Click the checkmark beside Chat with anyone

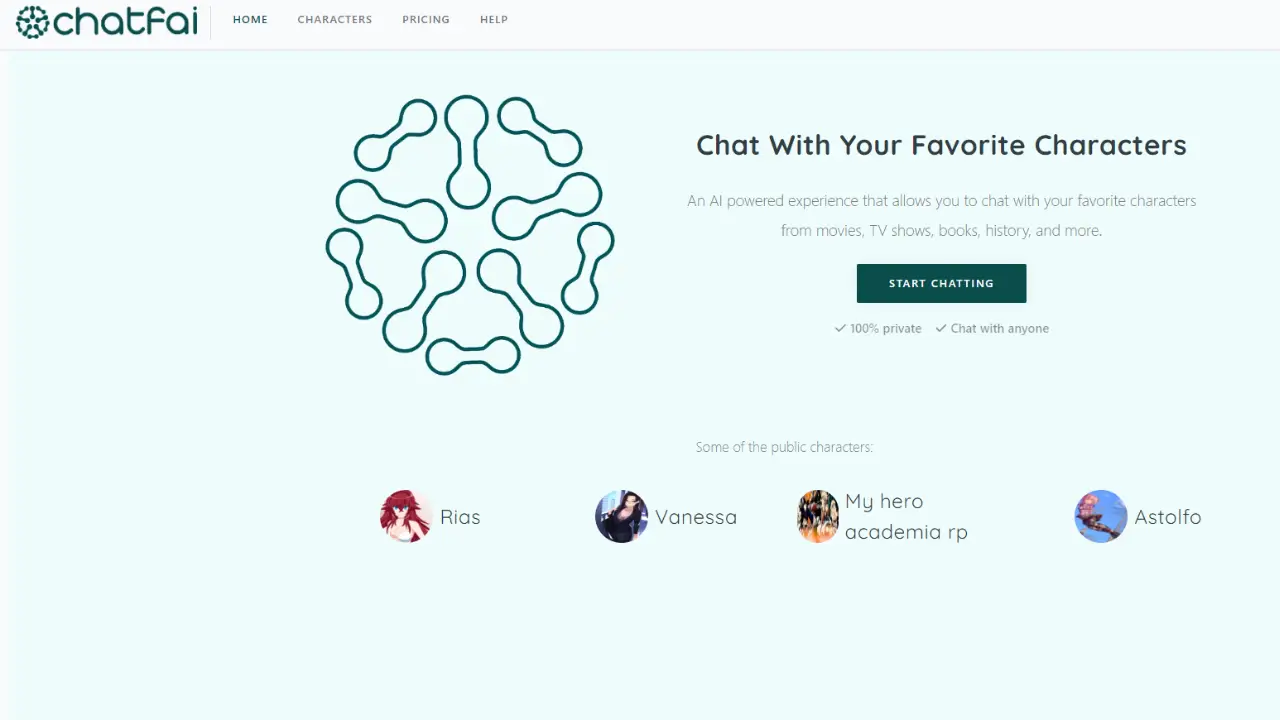coord(941,328)
